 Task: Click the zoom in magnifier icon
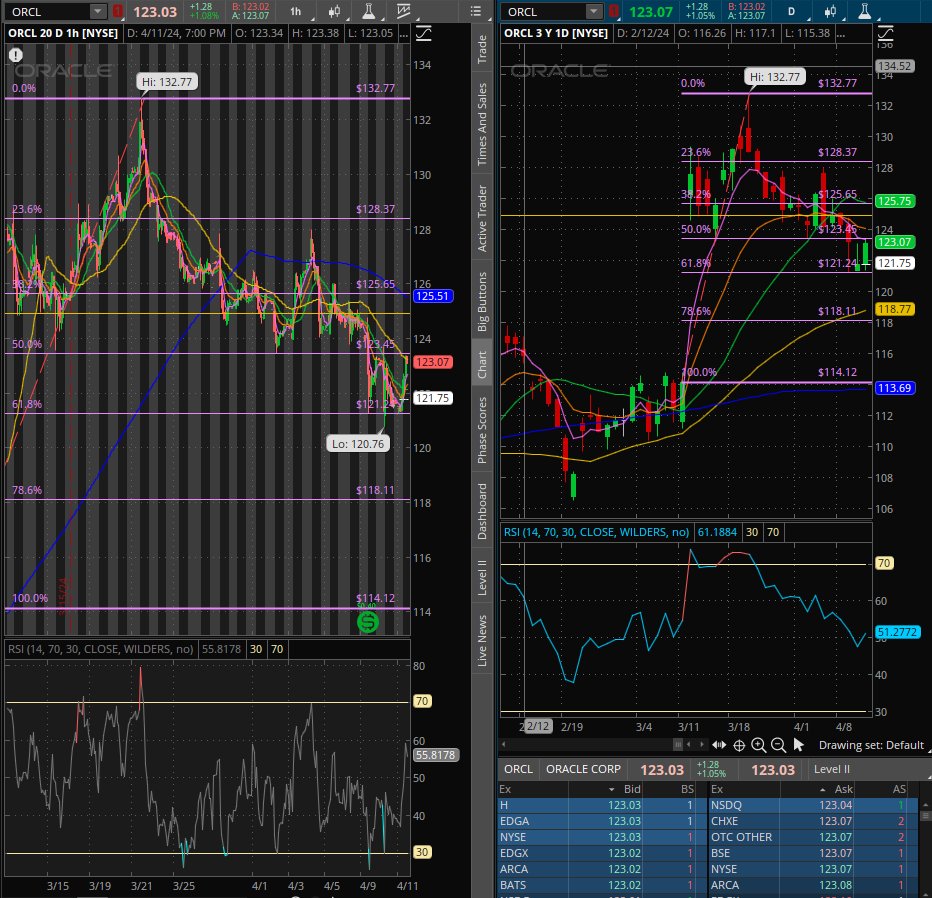pos(758,745)
